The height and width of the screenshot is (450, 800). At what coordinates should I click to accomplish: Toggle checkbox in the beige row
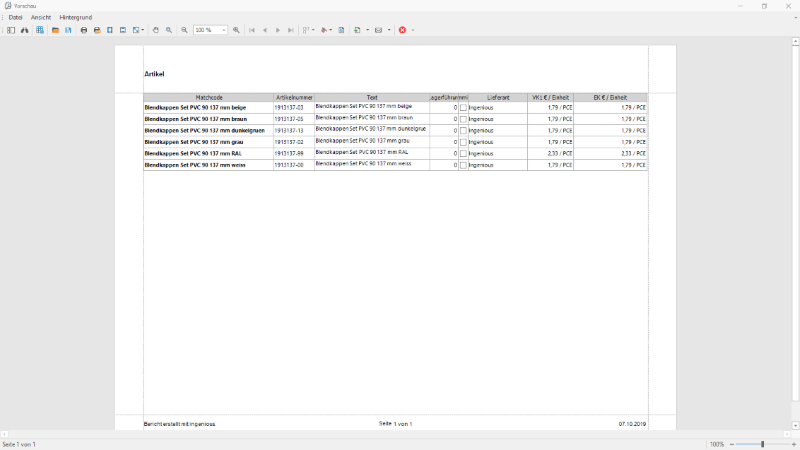click(463, 108)
